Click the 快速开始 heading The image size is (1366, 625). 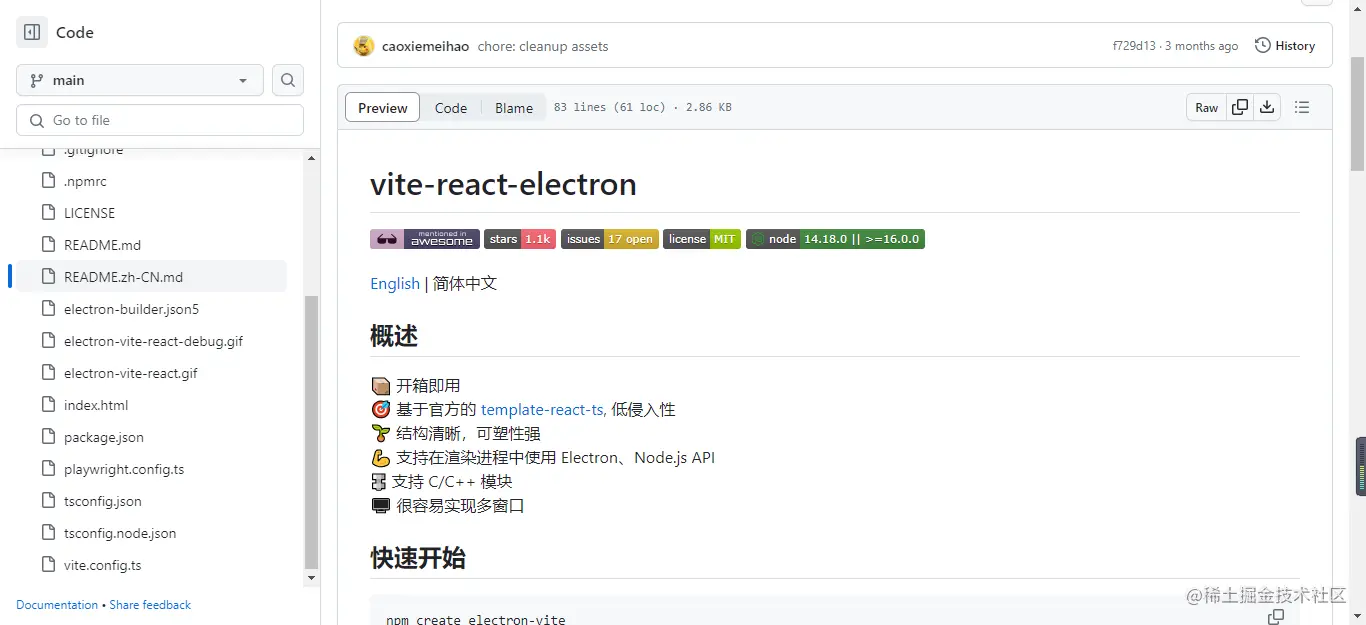(x=418, y=558)
